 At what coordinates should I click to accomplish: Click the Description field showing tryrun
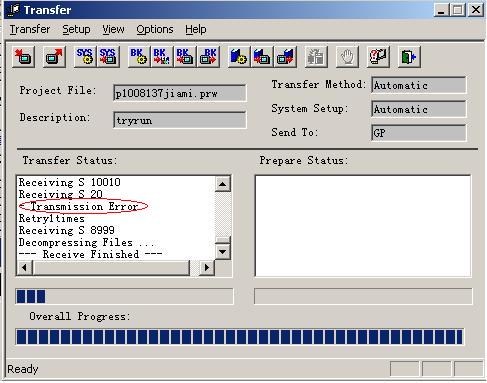pyautogui.click(x=180, y=120)
